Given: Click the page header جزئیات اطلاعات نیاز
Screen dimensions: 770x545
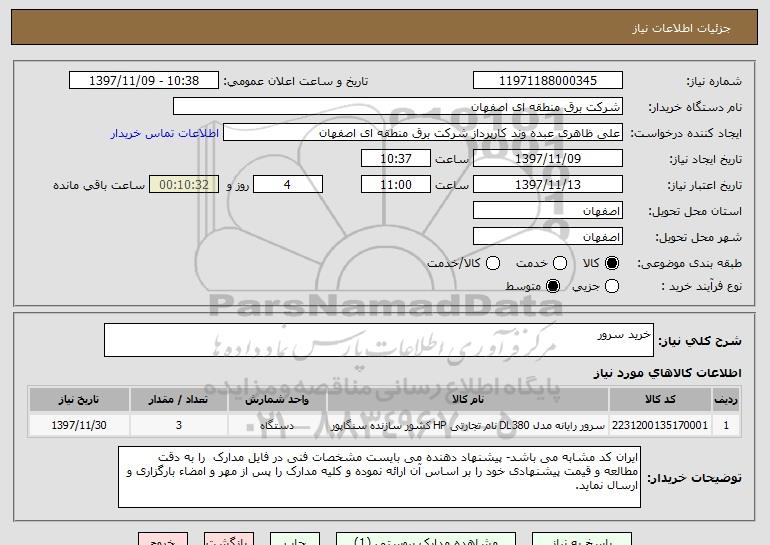Looking at the screenshot, I should pyautogui.click(x=681, y=28).
